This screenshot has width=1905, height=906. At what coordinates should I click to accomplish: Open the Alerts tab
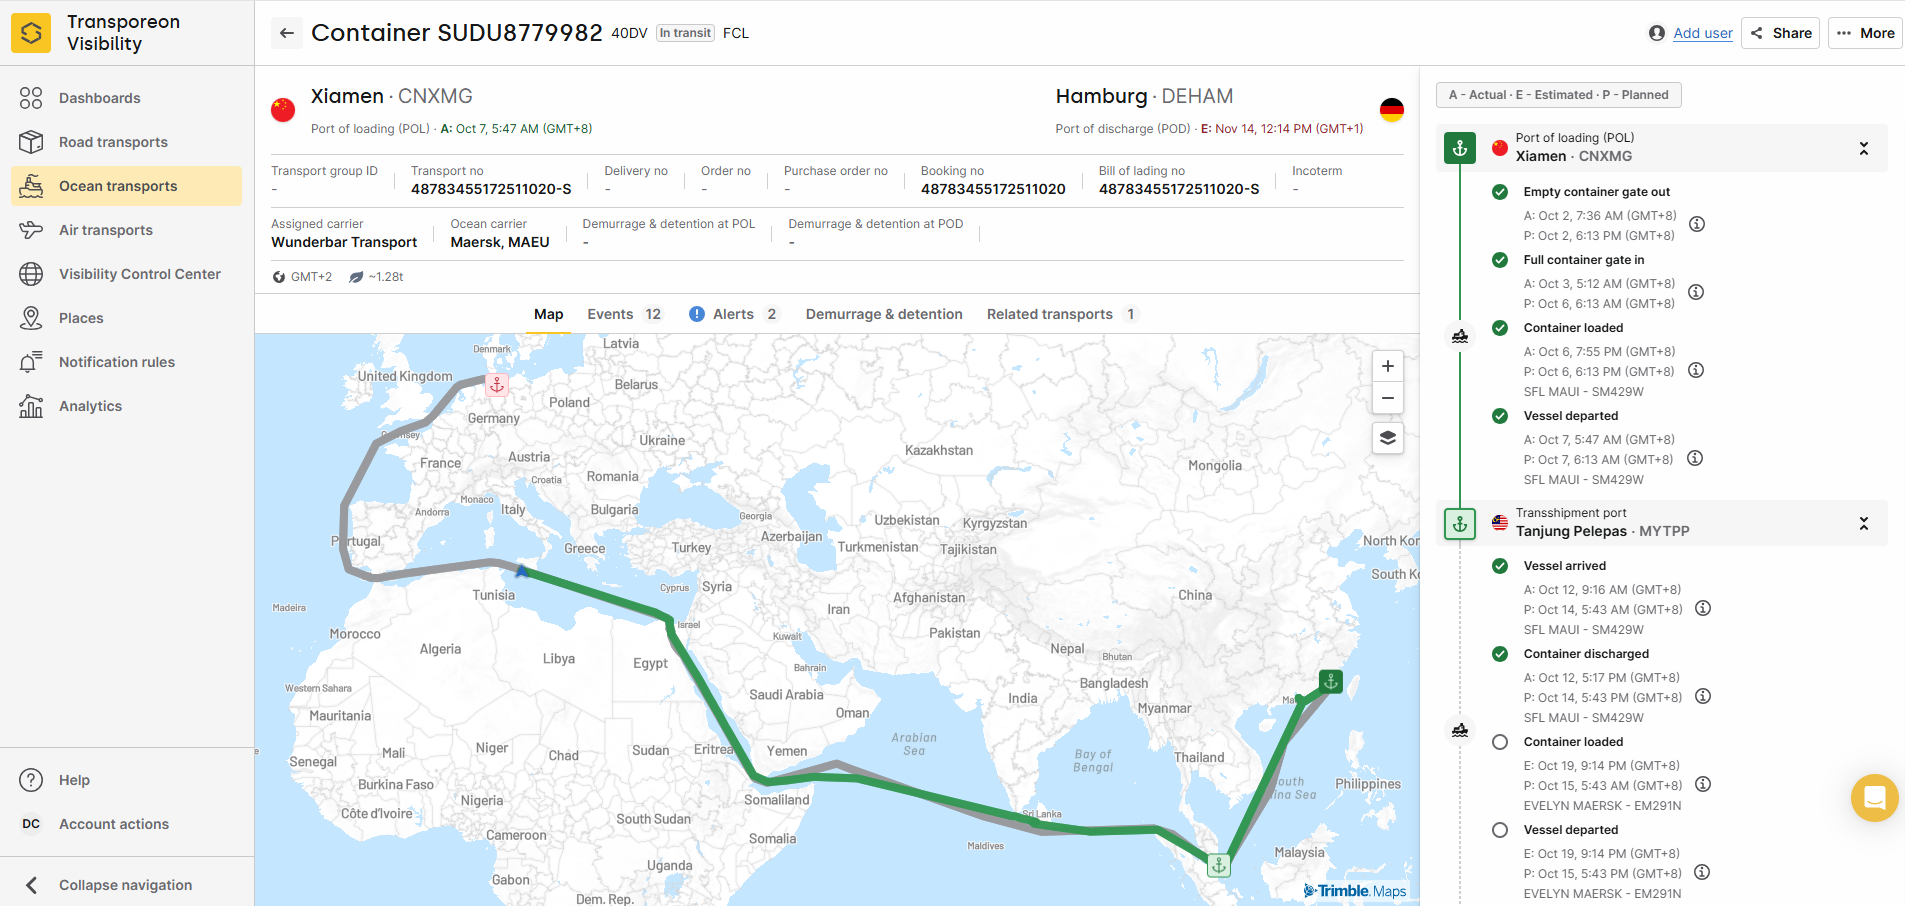click(x=734, y=314)
